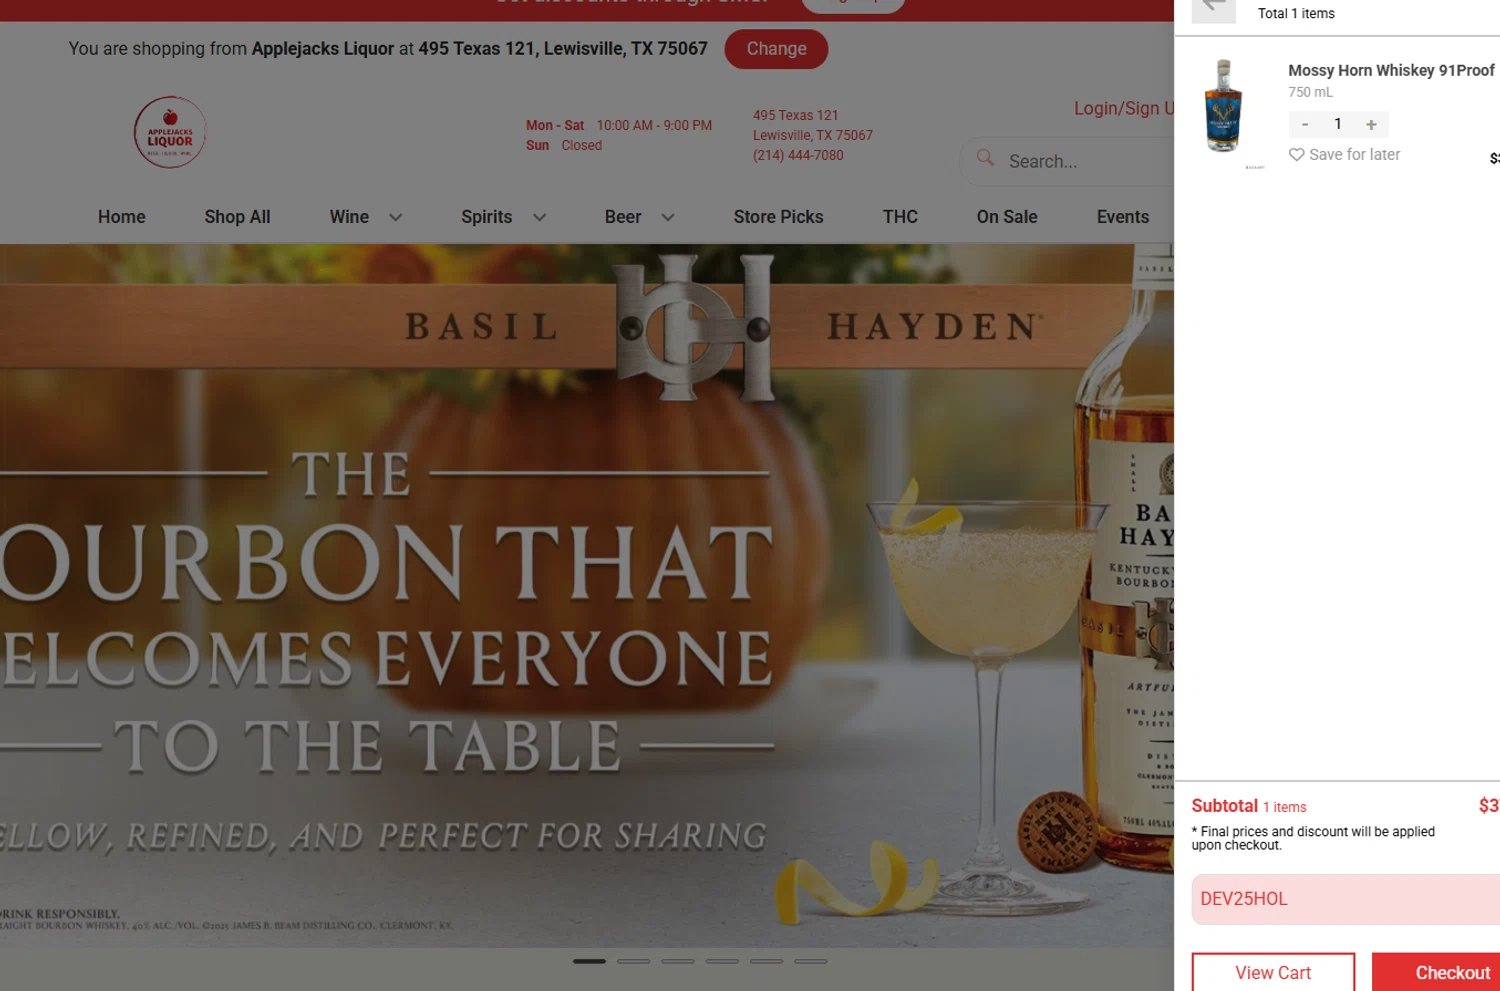Screen dimensions: 1500x991
Task: Click the View Cart button
Action: tap(1273, 972)
